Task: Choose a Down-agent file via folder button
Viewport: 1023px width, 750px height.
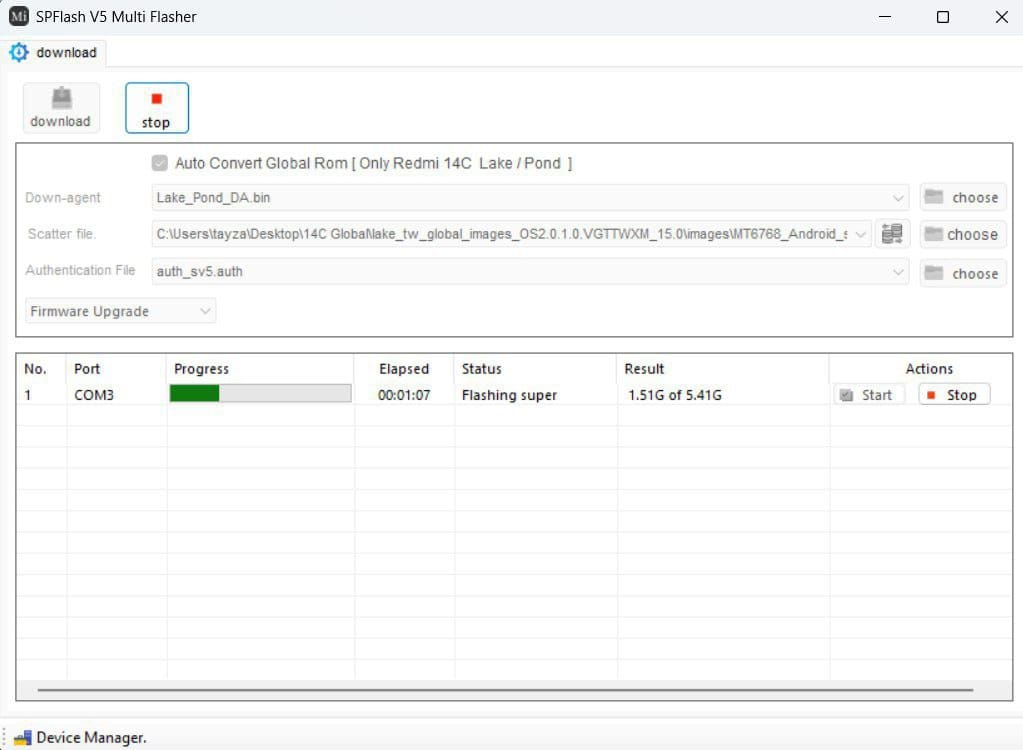Action: 962,197
